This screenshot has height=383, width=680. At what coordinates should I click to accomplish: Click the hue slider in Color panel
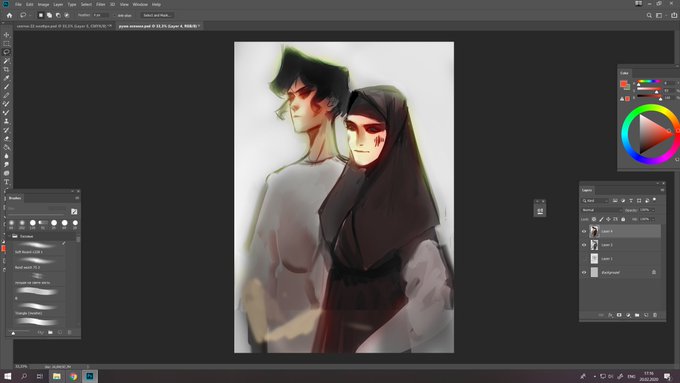(x=649, y=81)
